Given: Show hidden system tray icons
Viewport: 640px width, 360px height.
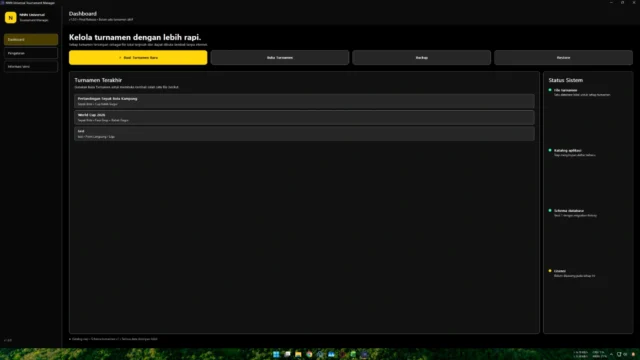Looking at the screenshot, I should pos(611,354).
